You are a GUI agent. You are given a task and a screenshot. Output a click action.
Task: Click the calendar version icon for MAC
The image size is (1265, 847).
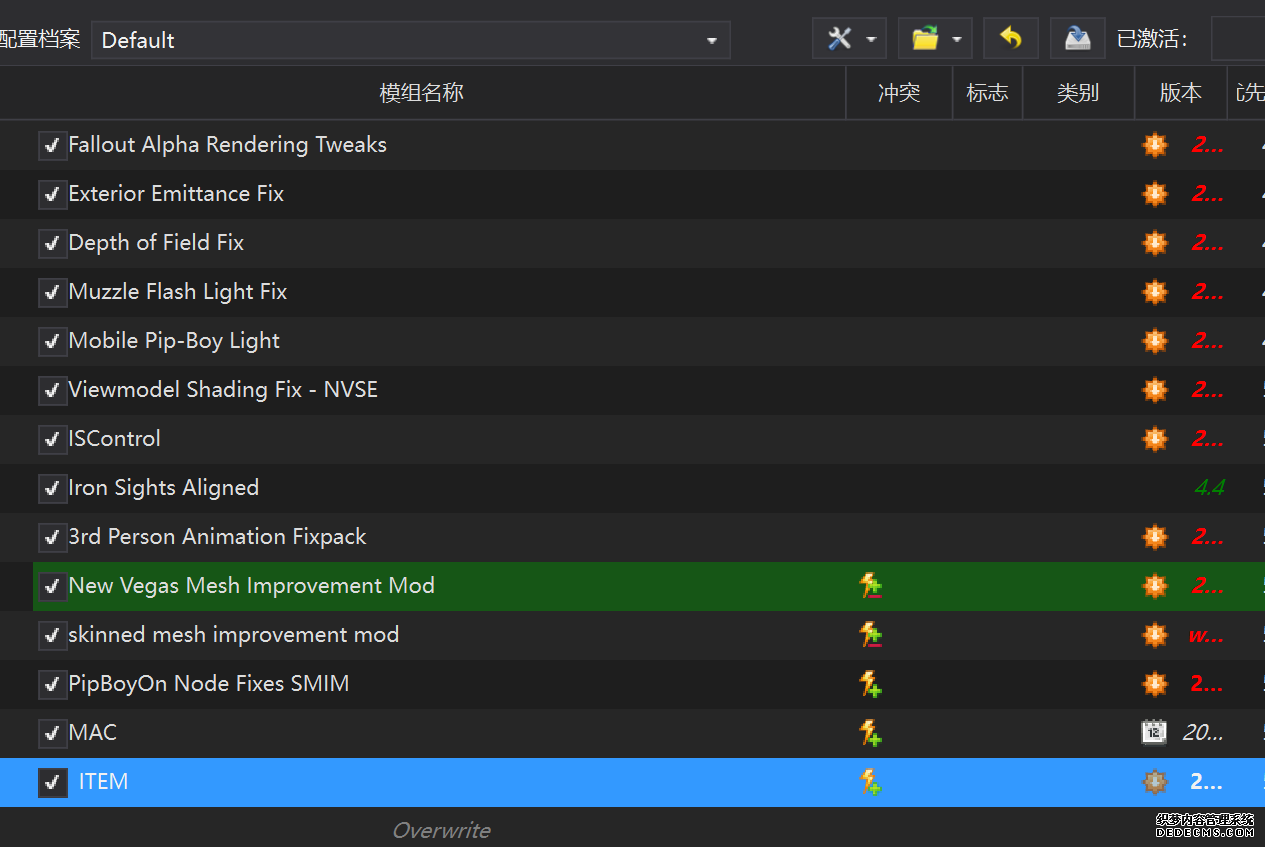(1154, 733)
